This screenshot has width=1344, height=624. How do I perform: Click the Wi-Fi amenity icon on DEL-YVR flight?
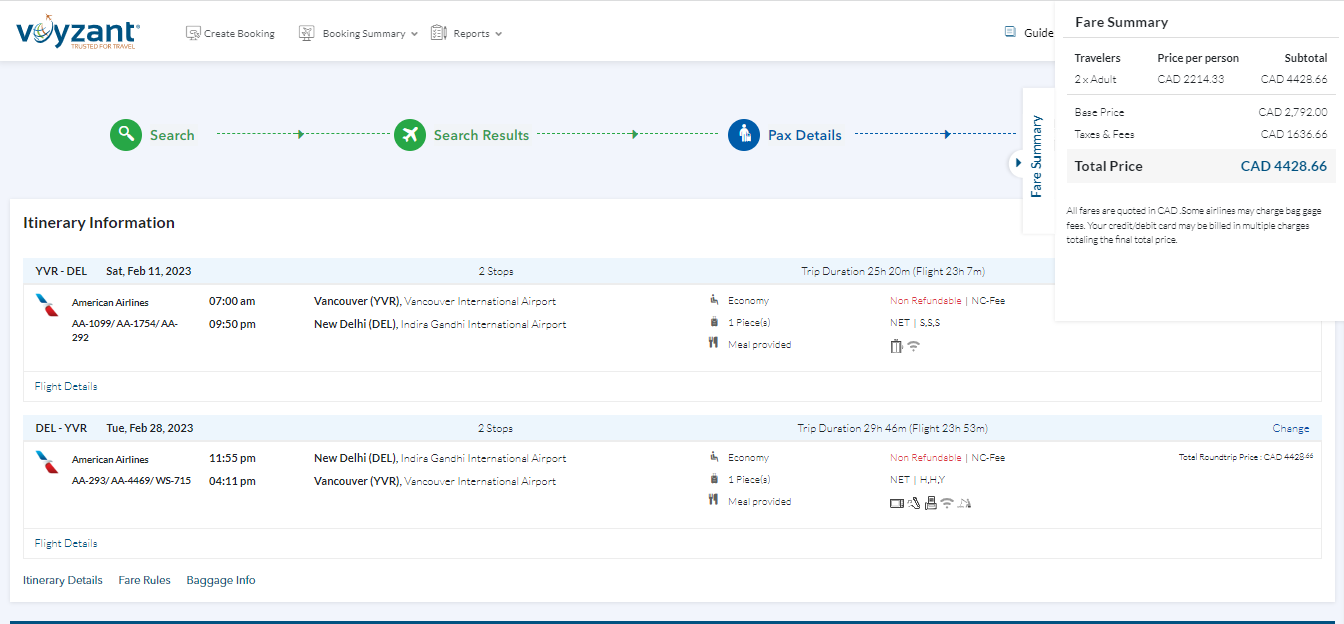coord(946,503)
